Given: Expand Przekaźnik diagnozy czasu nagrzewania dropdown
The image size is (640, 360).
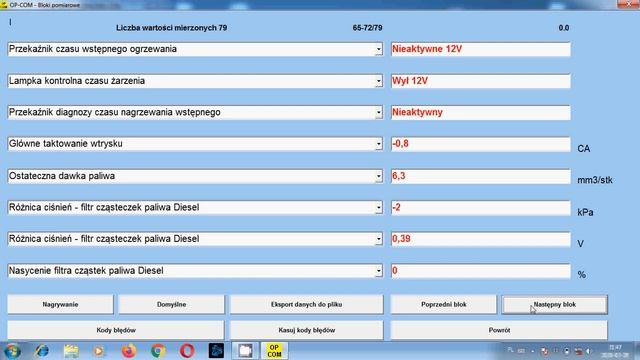Looking at the screenshot, I should click(x=379, y=113).
